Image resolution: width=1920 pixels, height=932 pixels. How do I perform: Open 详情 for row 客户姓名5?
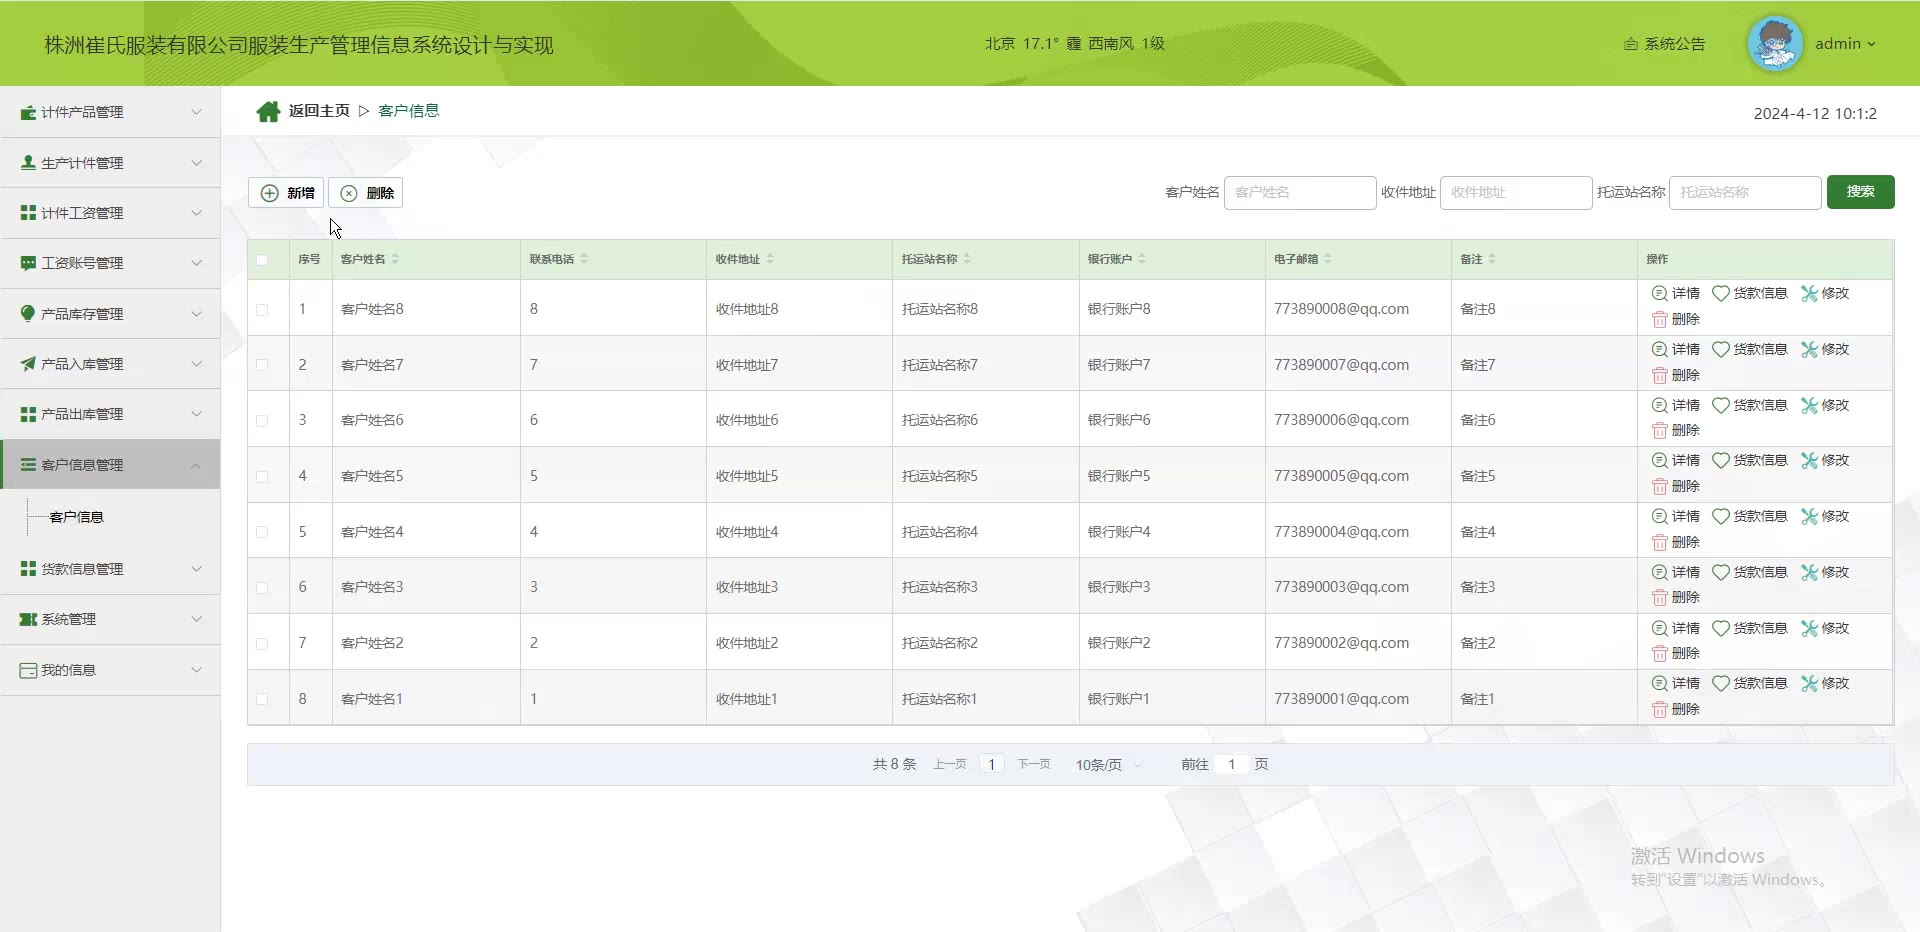coord(1675,460)
